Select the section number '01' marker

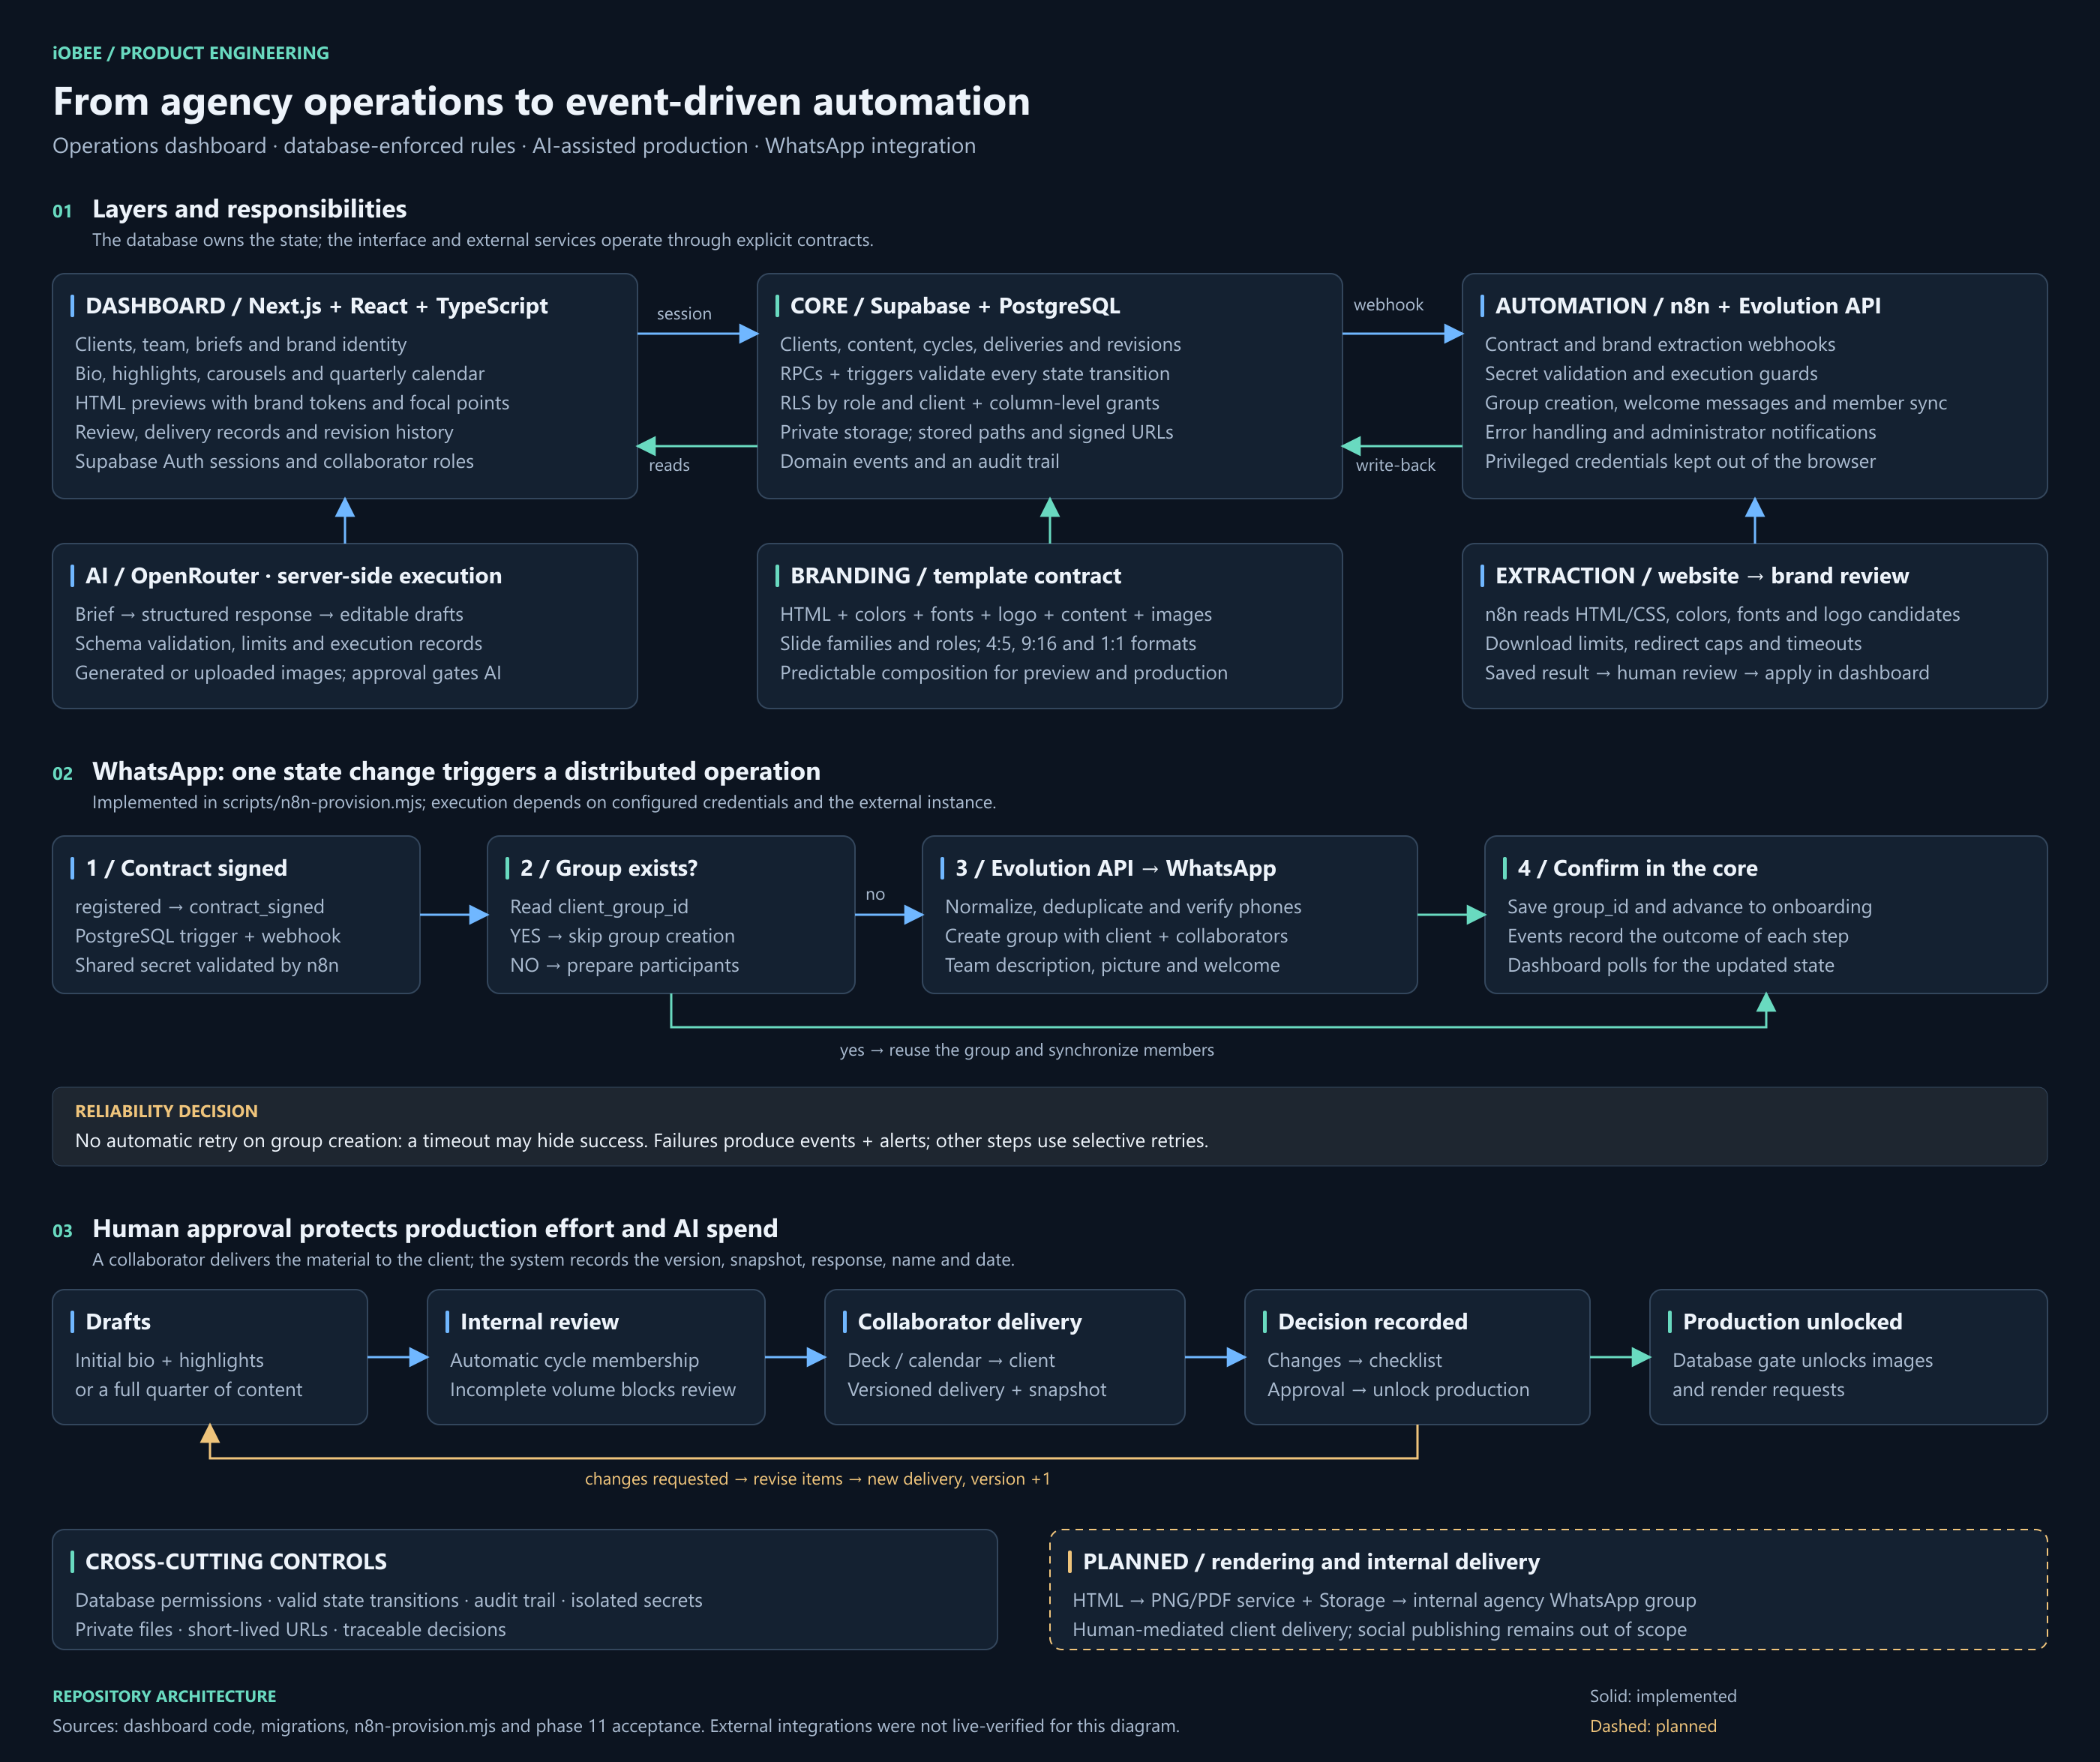pyautogui.click(x=62, y=211)
